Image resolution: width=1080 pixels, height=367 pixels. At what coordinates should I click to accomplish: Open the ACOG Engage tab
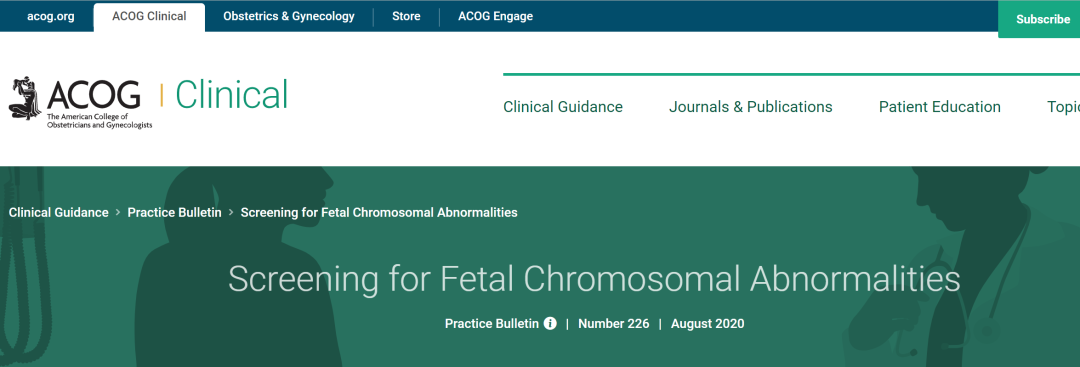click(x=495, y=17)
